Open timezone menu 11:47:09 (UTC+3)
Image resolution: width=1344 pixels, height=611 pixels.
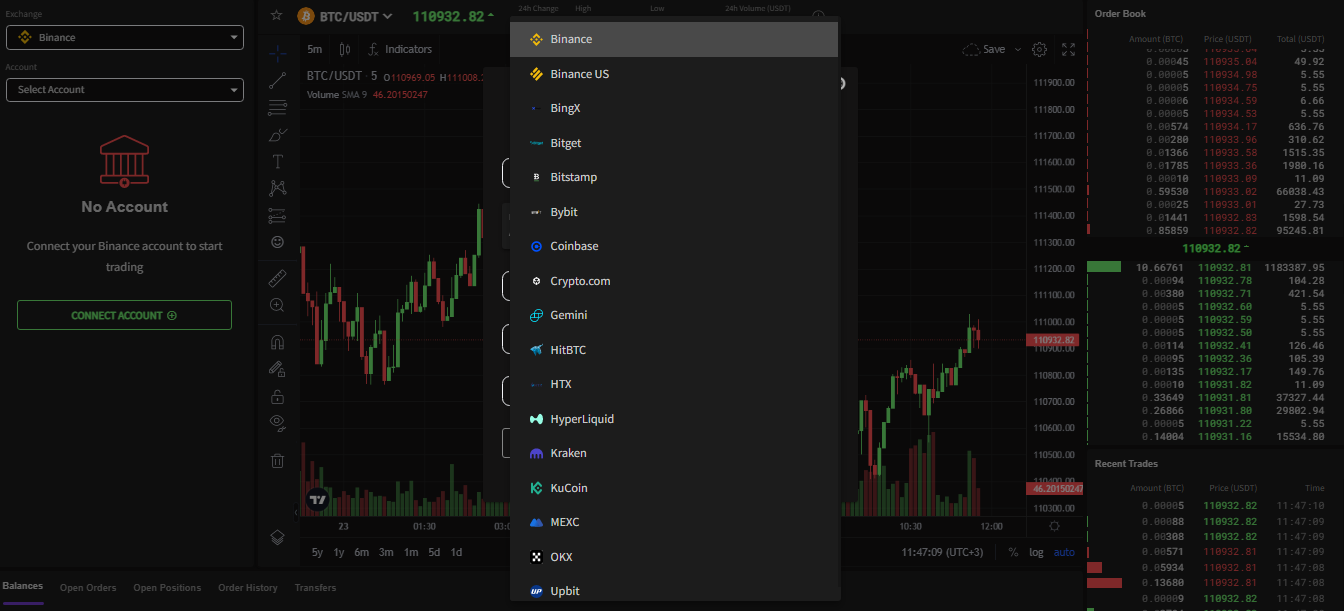(942, 552)
